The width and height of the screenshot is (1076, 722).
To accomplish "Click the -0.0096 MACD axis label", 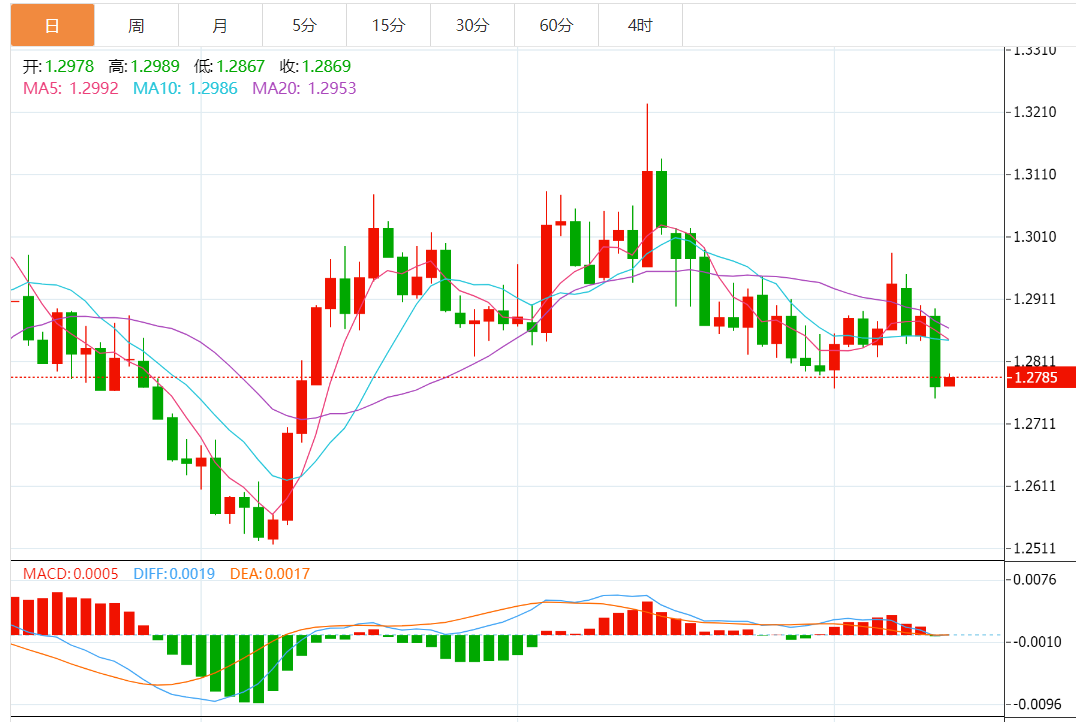I will [x=1037, y=704].
